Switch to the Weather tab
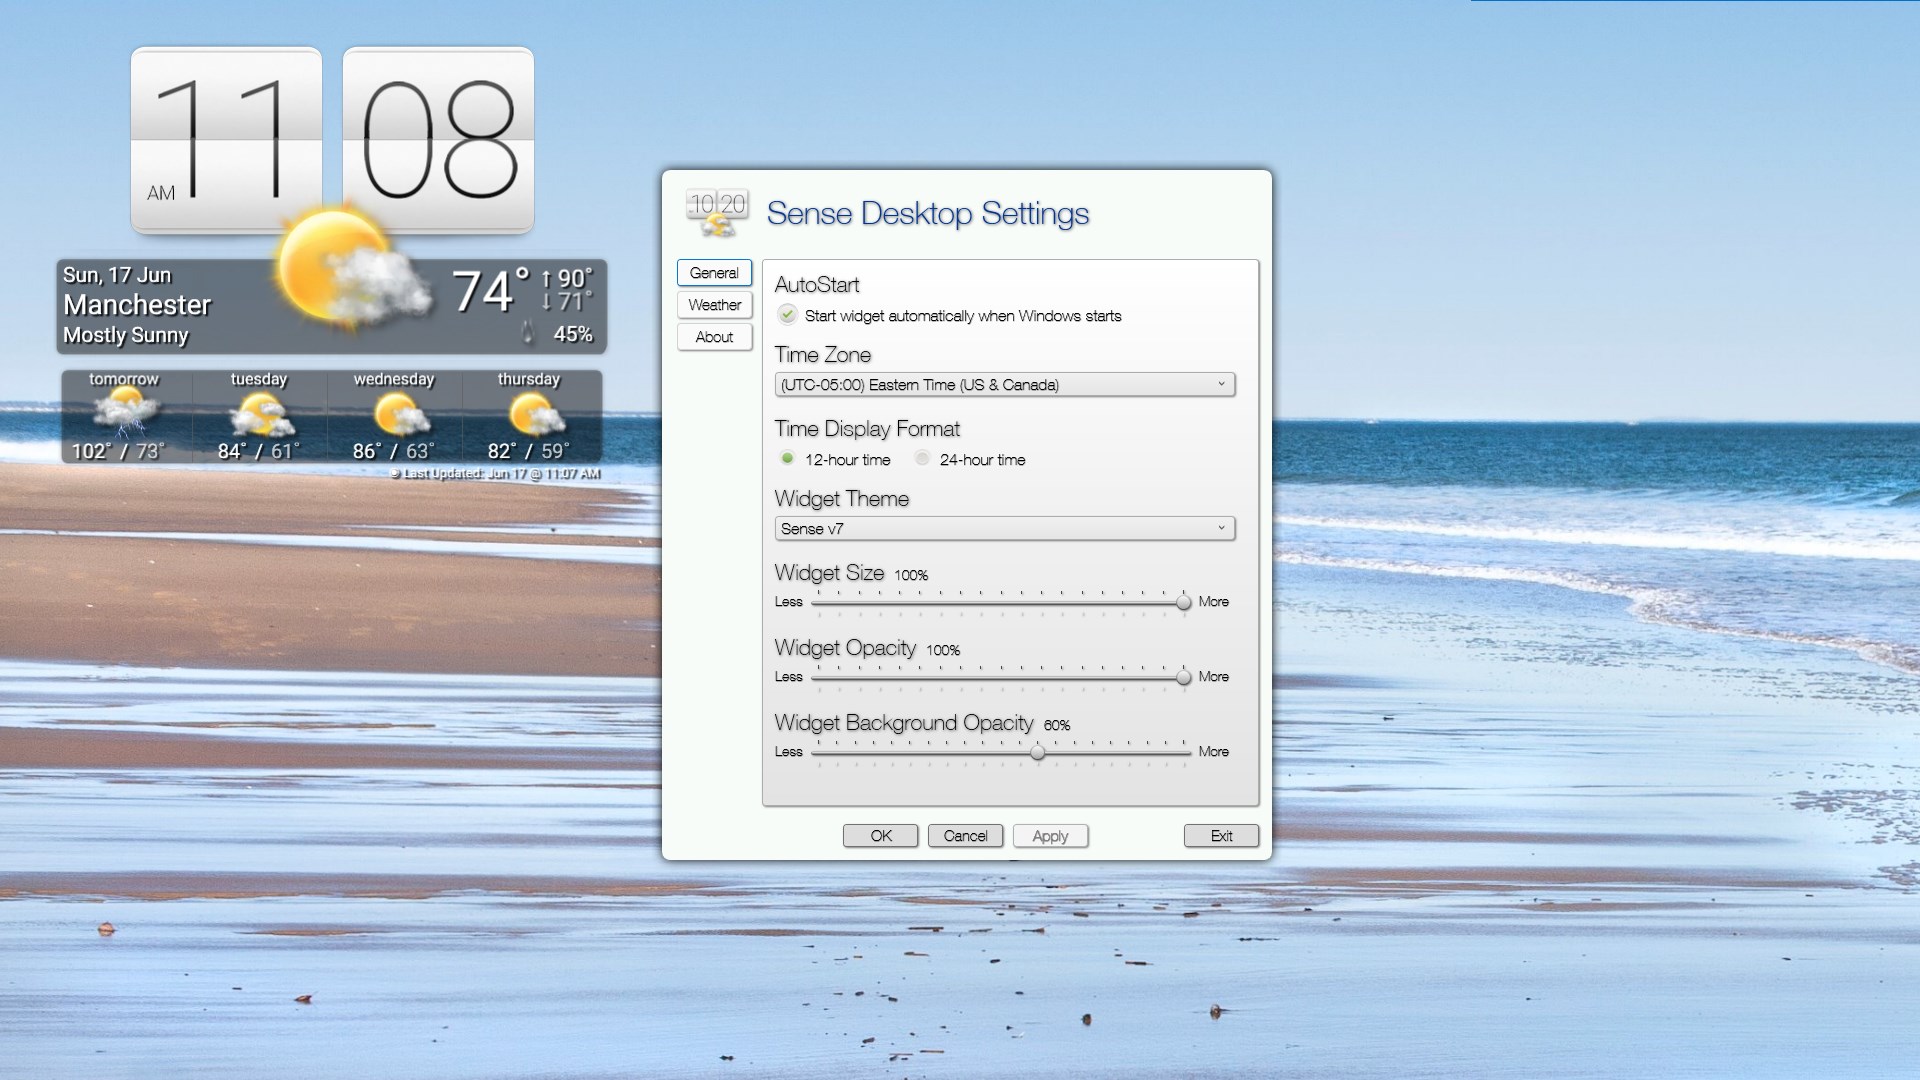This screenshot has width=1920, height=1080. click(x=714, y=305)
